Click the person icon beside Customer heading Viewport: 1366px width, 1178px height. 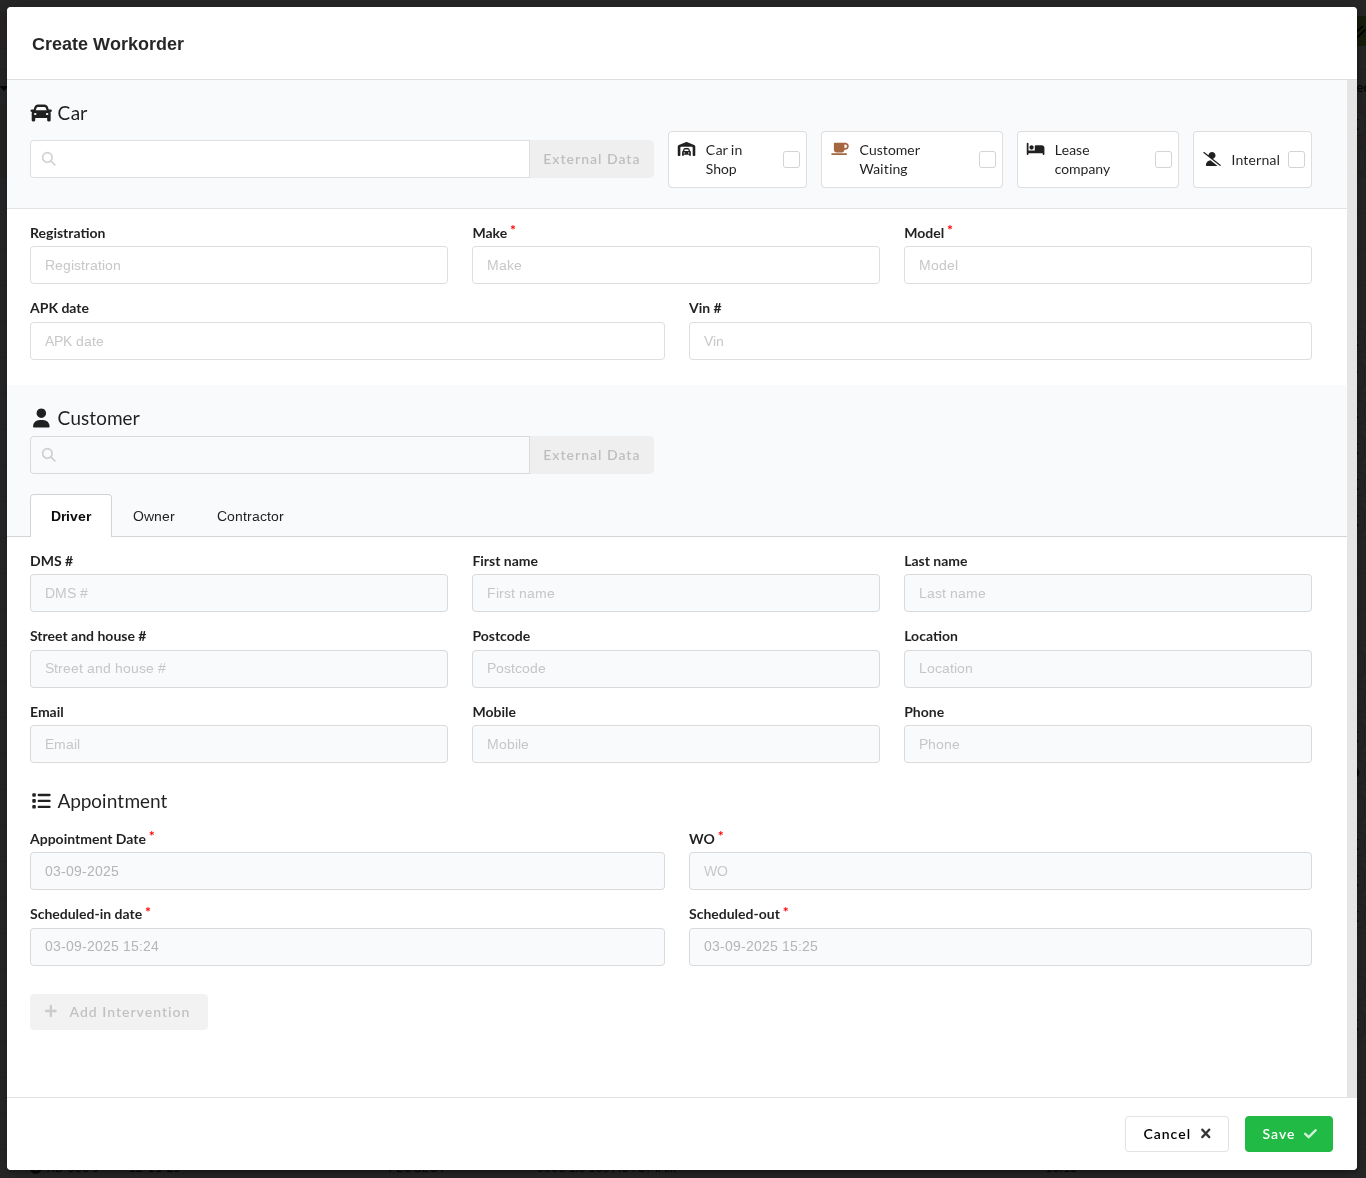tap(41, 418)
